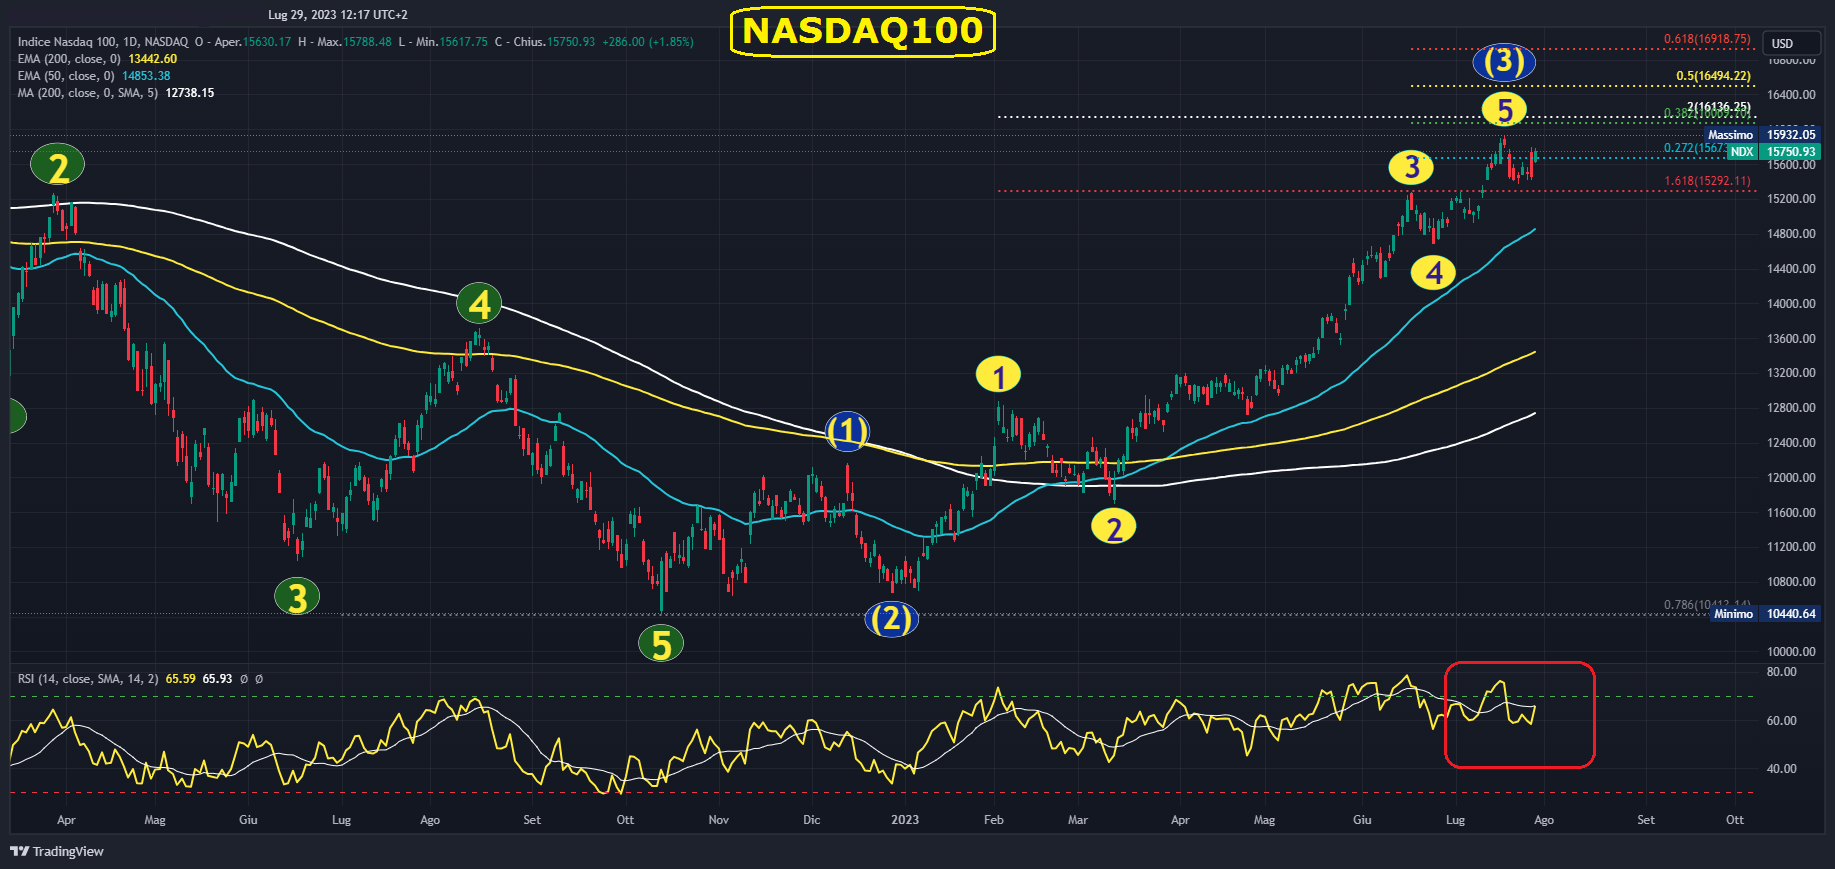Image resolution: width=1835 pixels, height=869 pixels.
Task: Click the MA 200 value 12738.15
Action: pos(190,93)
